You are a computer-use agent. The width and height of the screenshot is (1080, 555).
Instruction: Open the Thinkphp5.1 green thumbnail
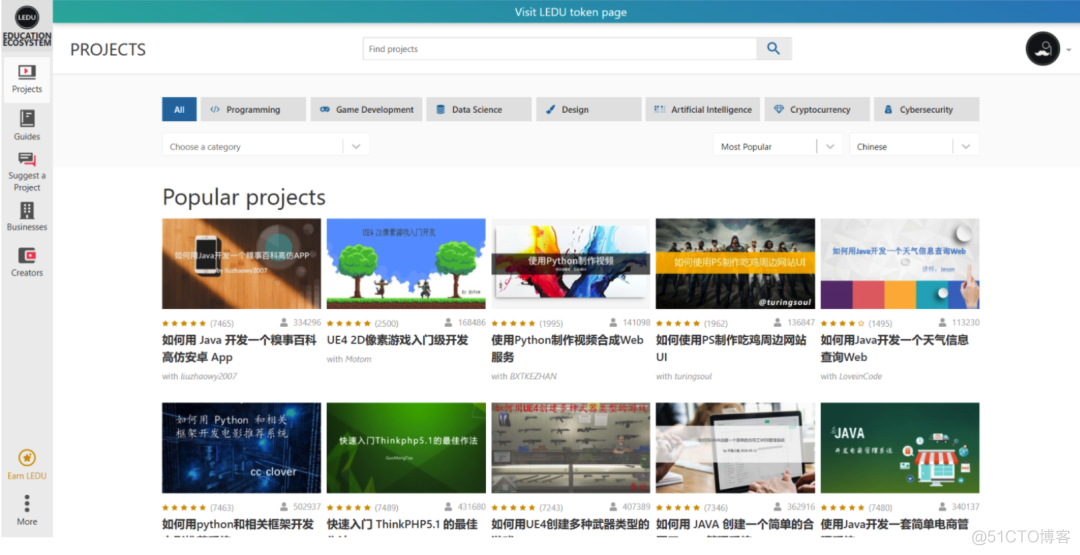tap(406, 448)
